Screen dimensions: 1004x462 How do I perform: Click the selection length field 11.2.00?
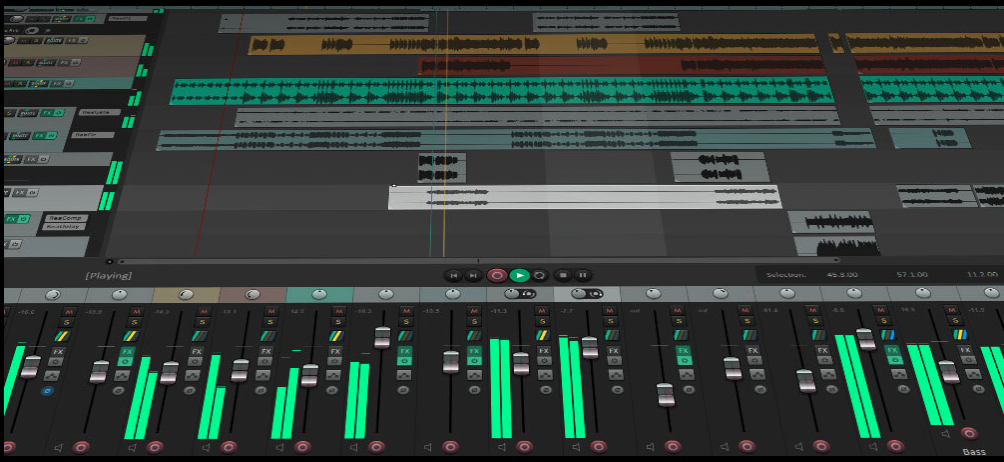click(982, 275)
